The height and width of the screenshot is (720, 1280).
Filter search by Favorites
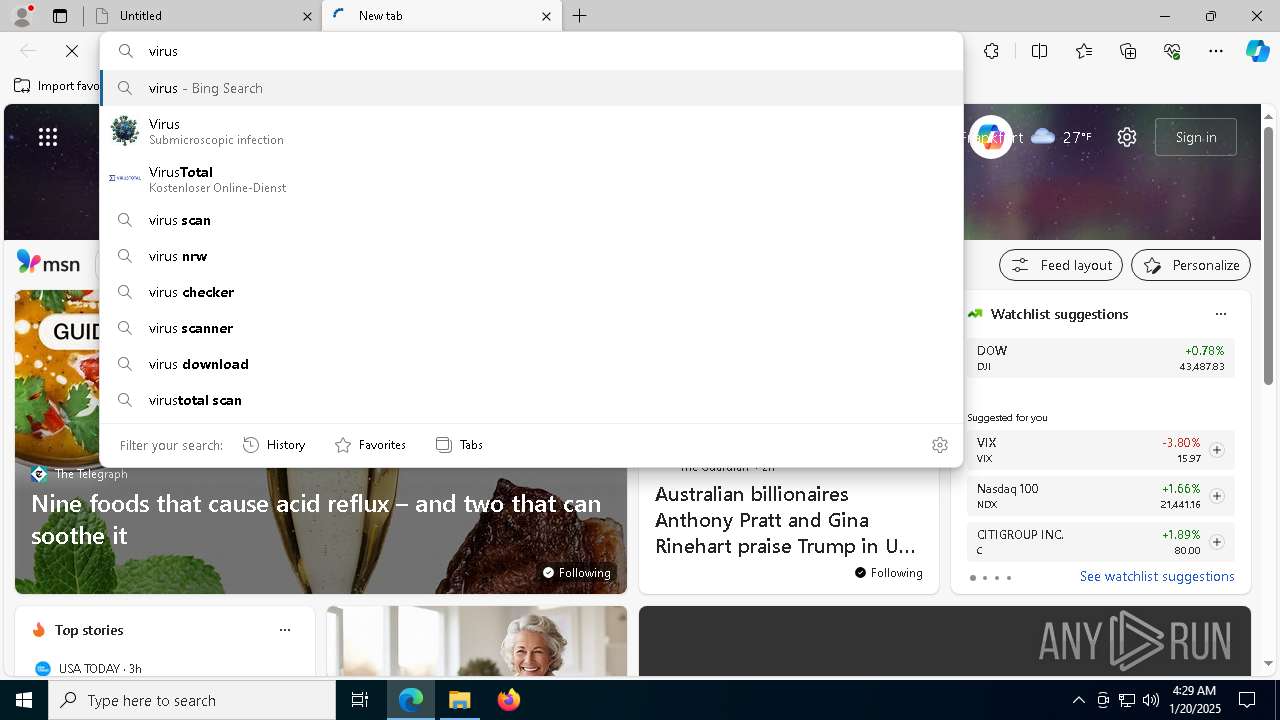pos(370,445)
